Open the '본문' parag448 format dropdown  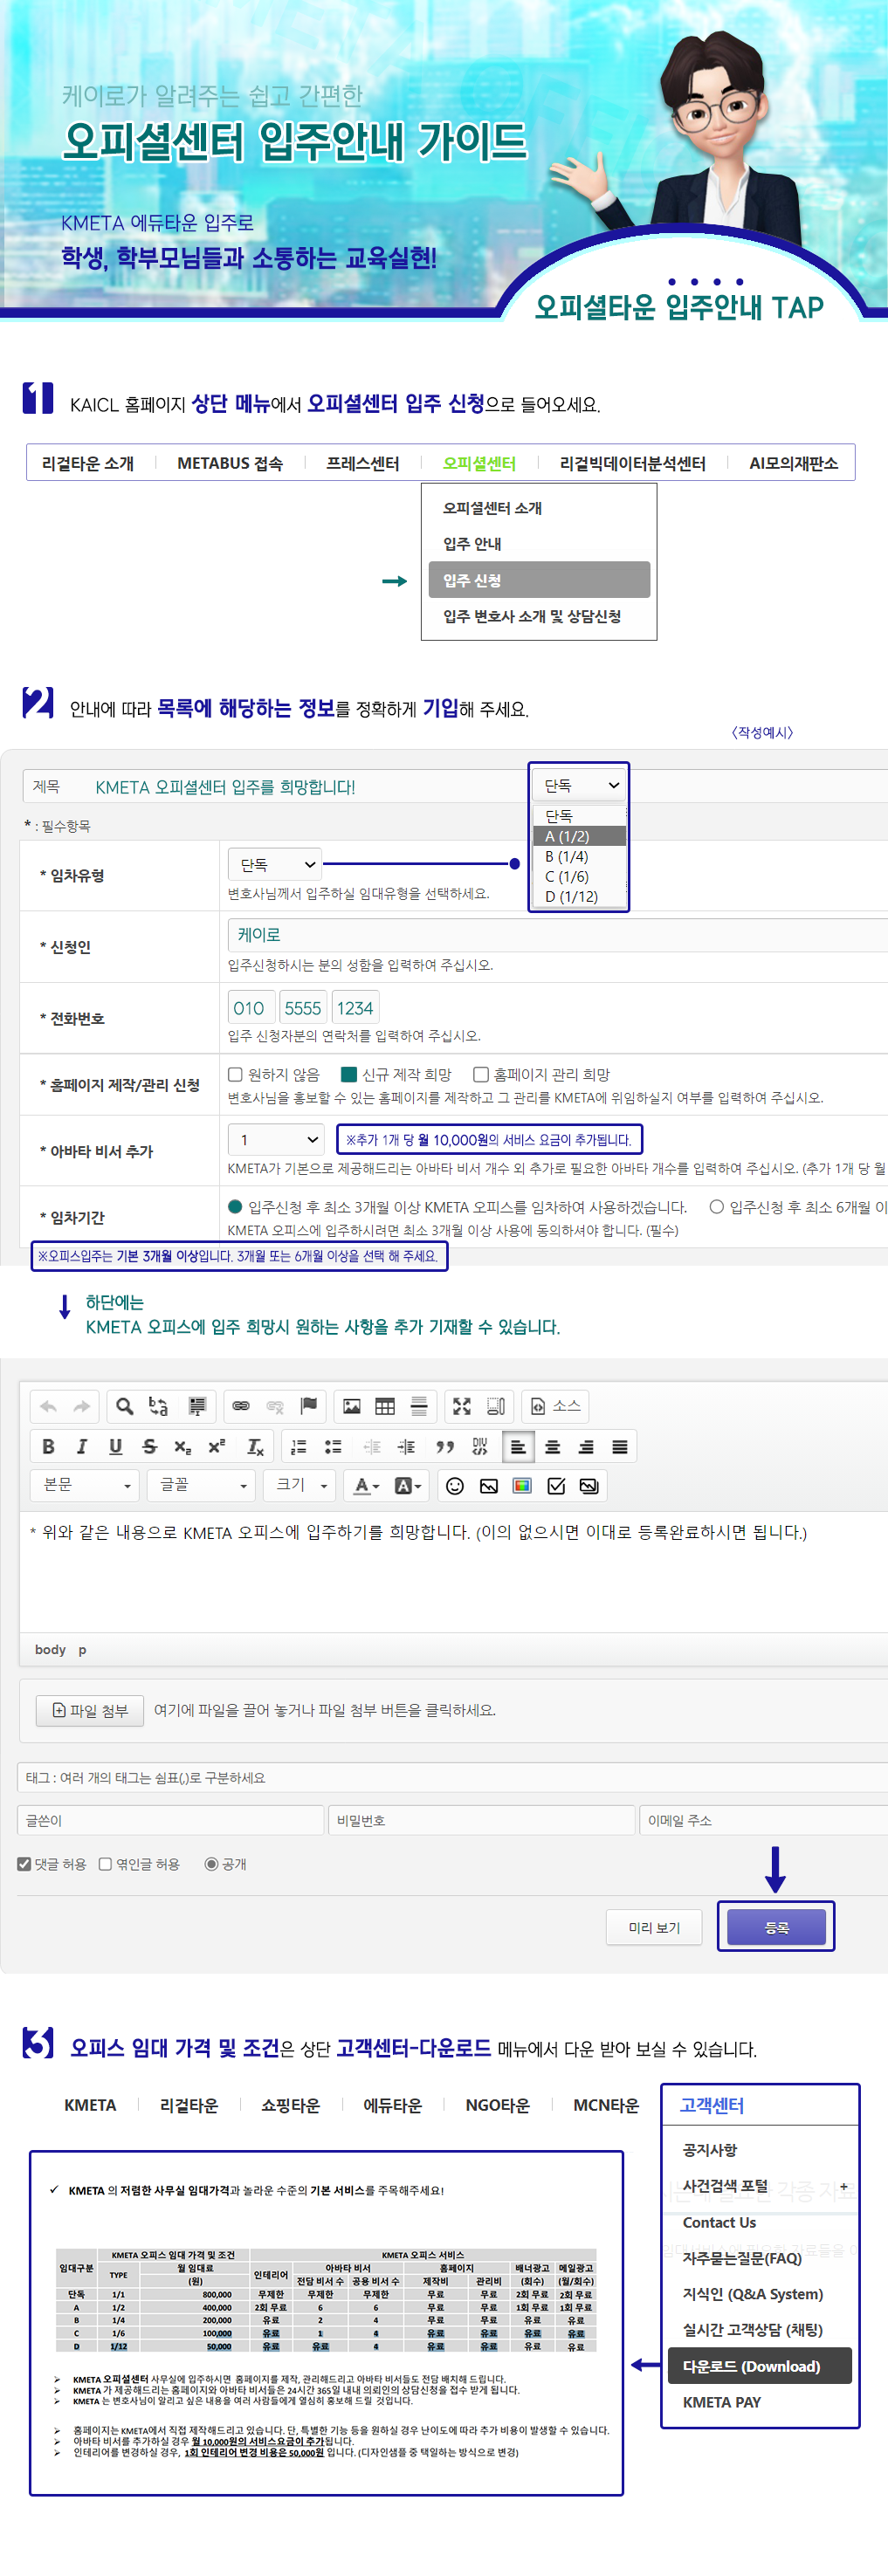(84, 1485)
